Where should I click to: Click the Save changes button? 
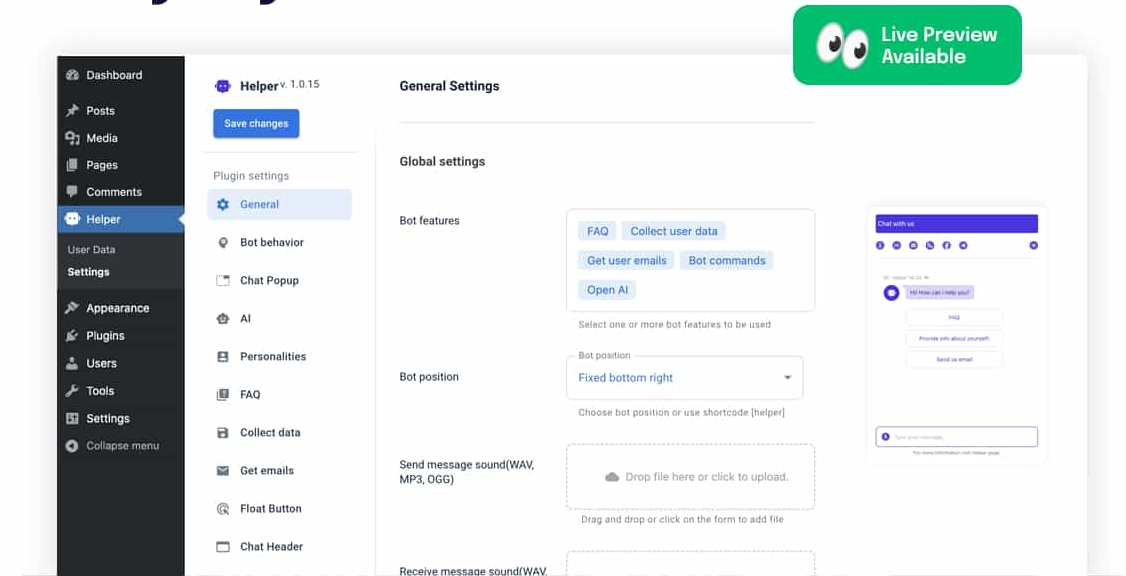pyautogui.click(x=256, y=124)
